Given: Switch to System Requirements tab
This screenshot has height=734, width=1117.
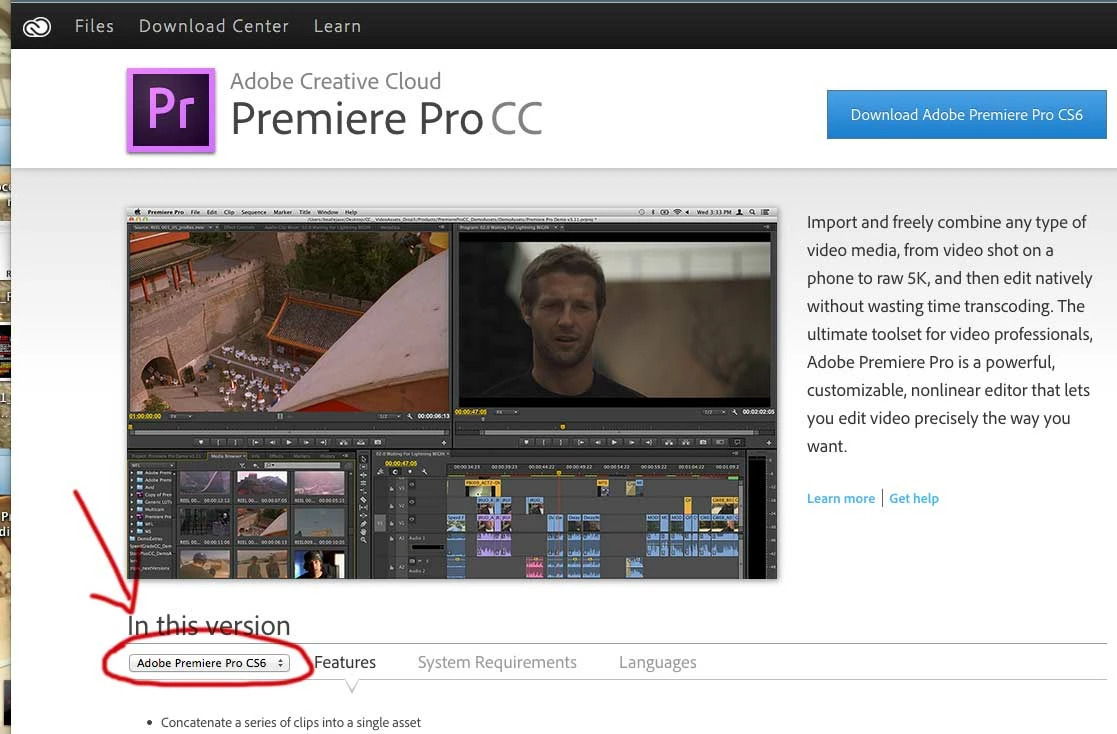Looking at the screenshot, I should pyautogui.click(x=497, y=662).
